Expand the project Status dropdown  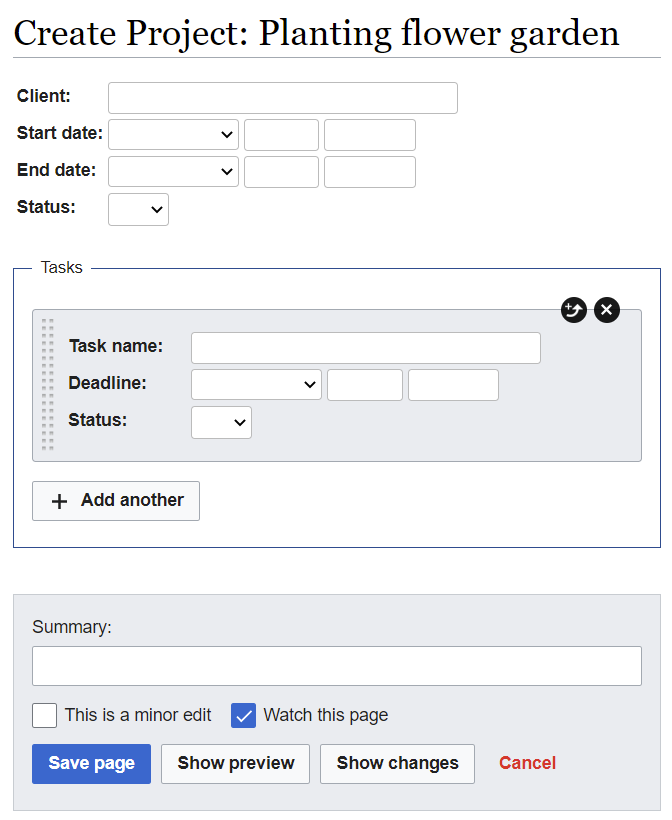pyautogui.click(x=138, y=209)
